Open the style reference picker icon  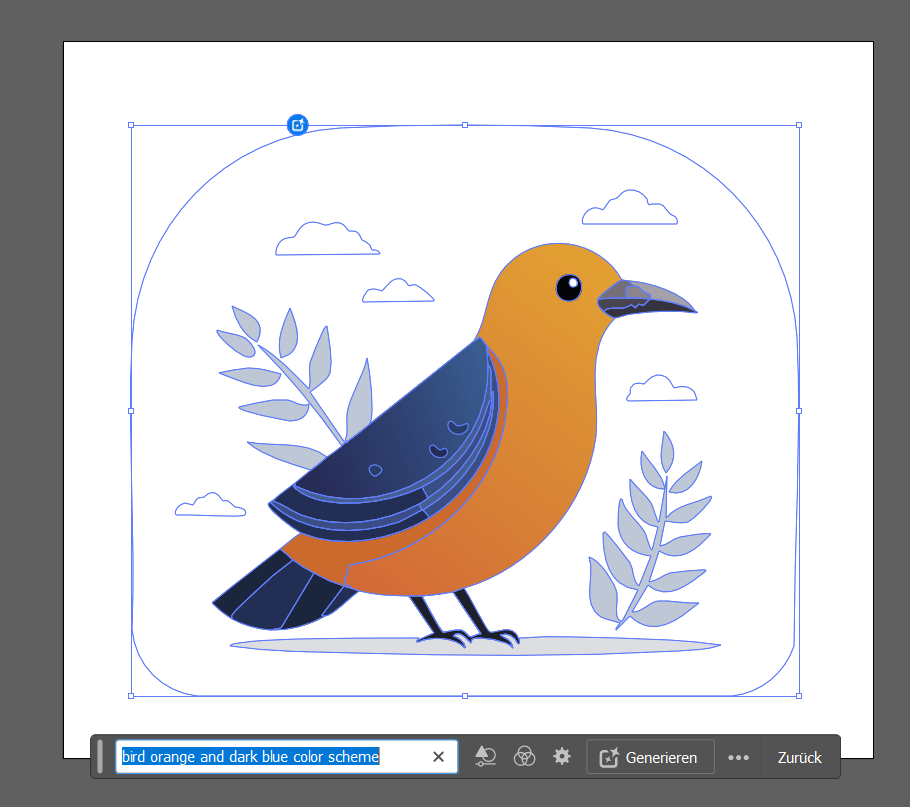(486, 757)
